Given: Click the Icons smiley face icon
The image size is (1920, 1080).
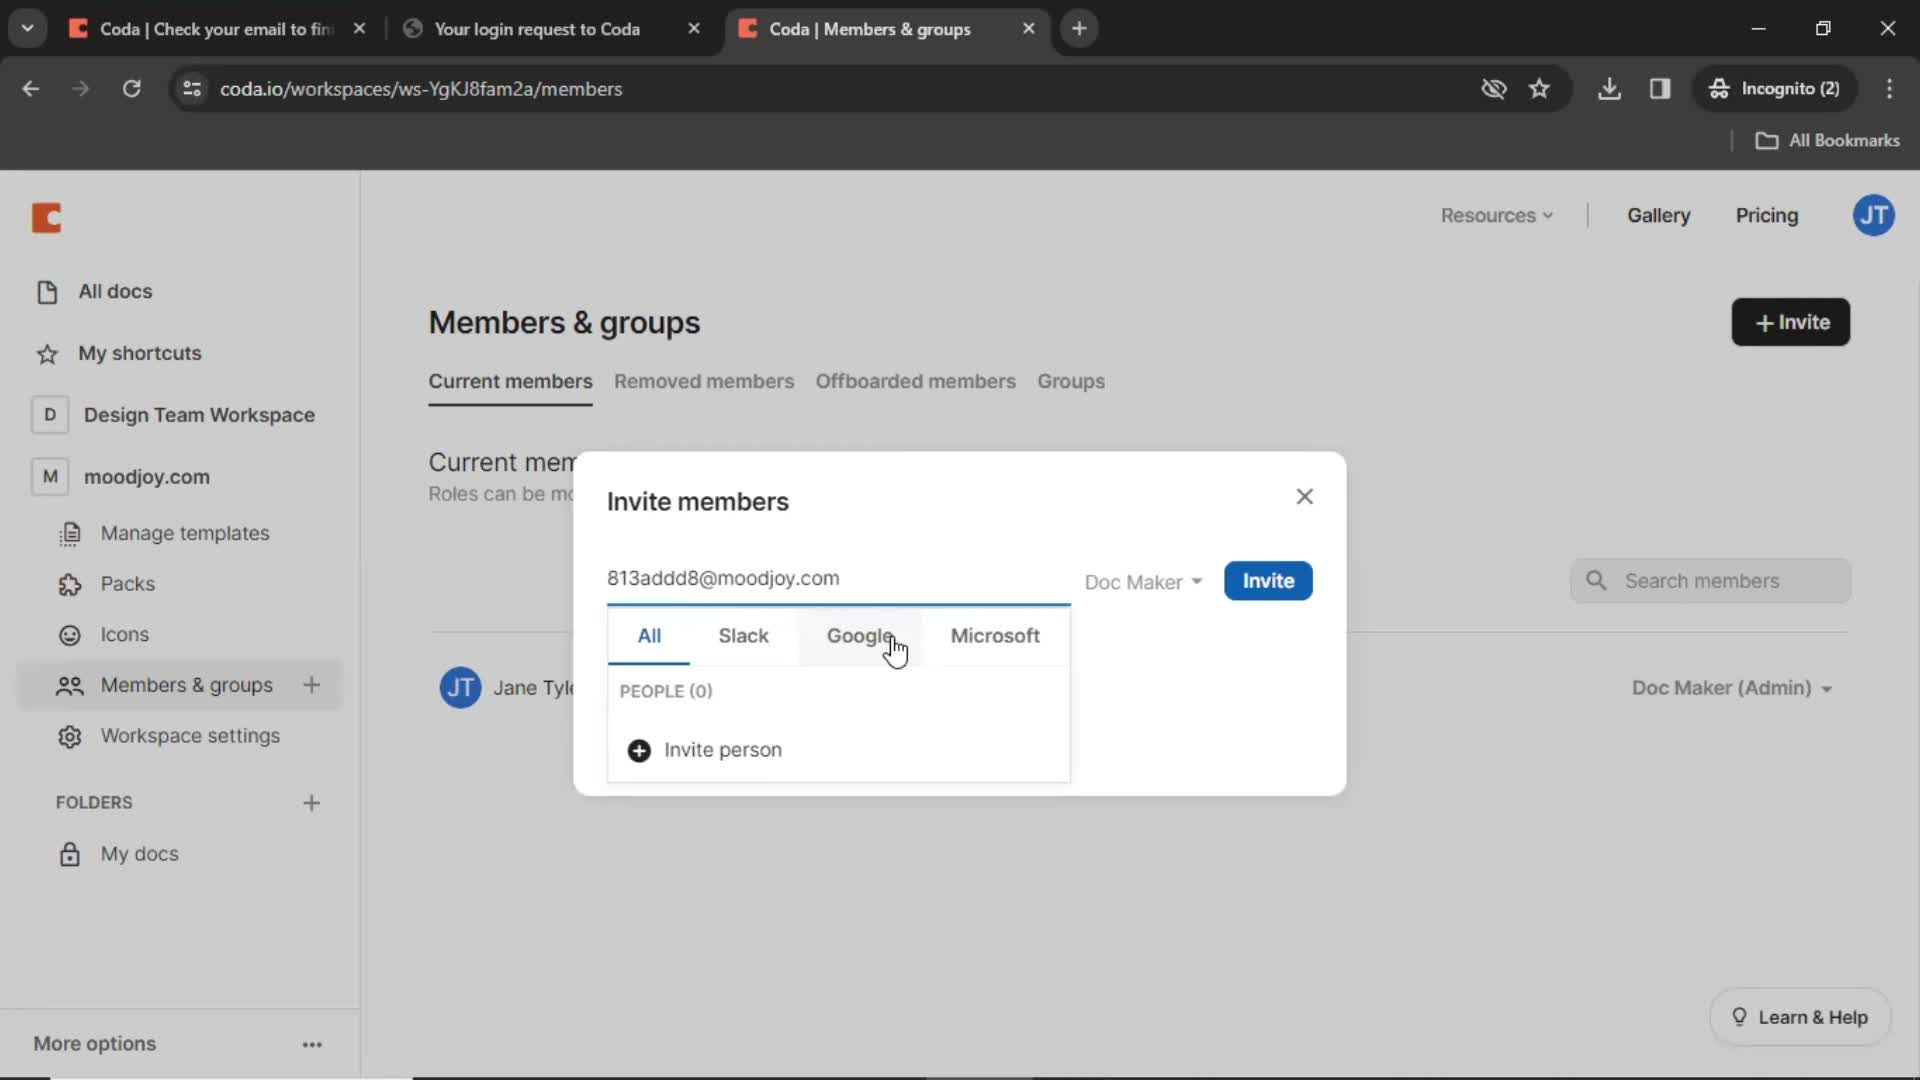Looking at the screenshot, I should 69,635.
